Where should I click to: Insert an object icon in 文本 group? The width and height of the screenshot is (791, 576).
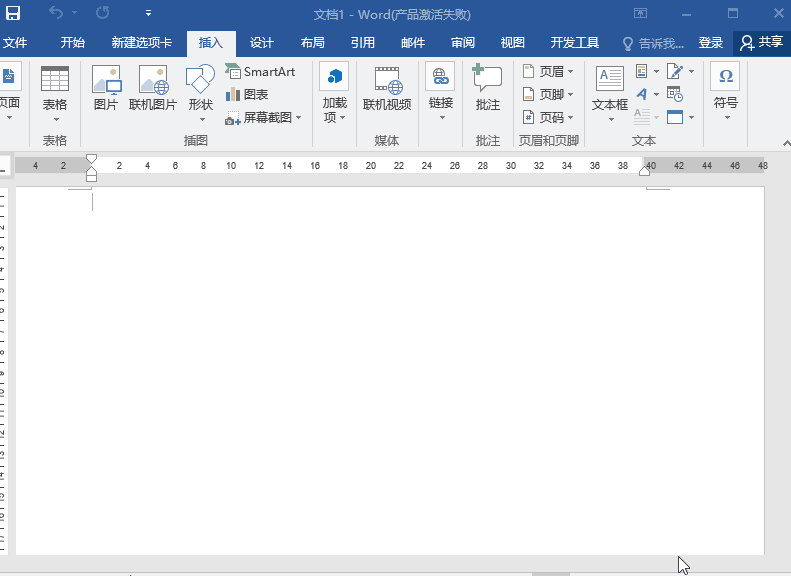(675, 117)
